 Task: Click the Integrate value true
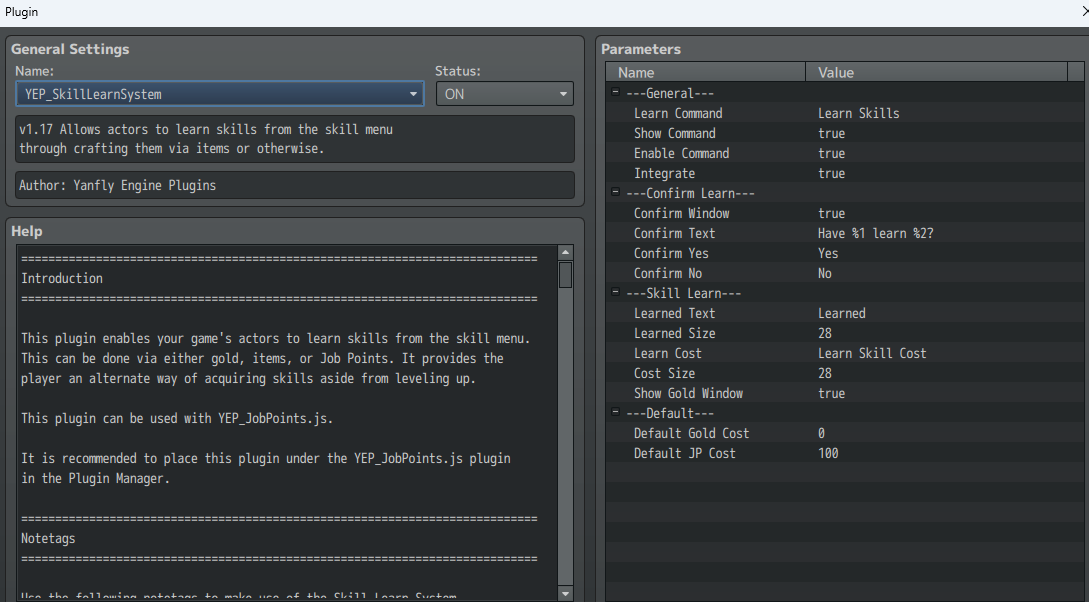pos(831,174)
